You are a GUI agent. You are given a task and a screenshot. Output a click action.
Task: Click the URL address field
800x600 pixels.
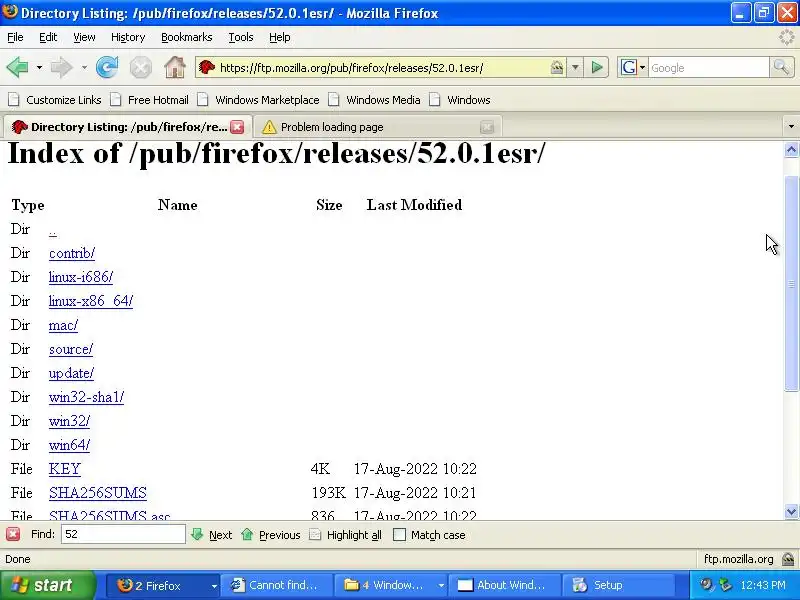coord(383,67)
